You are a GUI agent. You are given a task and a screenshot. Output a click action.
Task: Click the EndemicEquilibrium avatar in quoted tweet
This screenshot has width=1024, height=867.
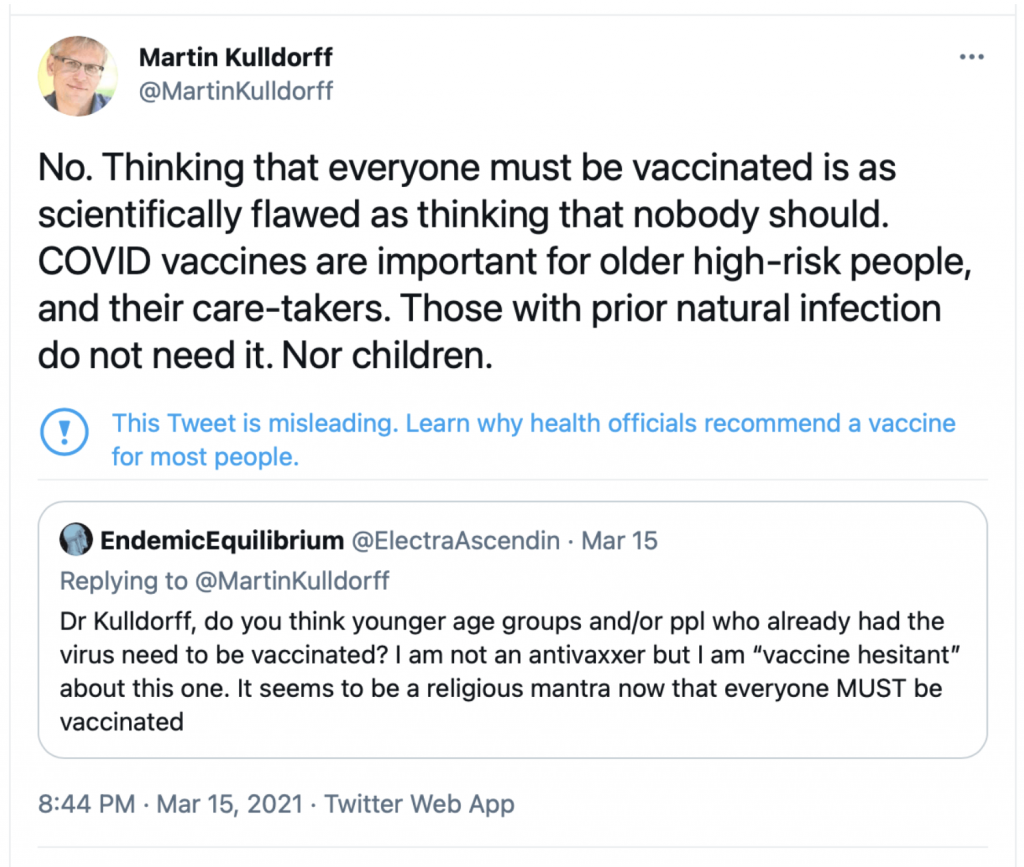point(75,541)
